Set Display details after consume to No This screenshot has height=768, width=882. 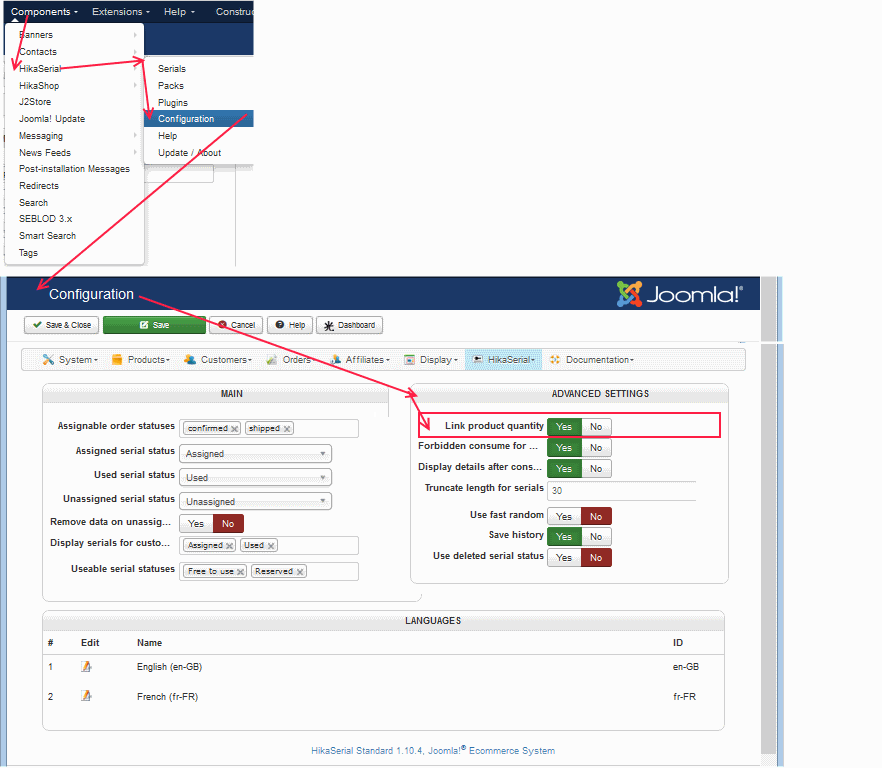[x=596, y=469]
